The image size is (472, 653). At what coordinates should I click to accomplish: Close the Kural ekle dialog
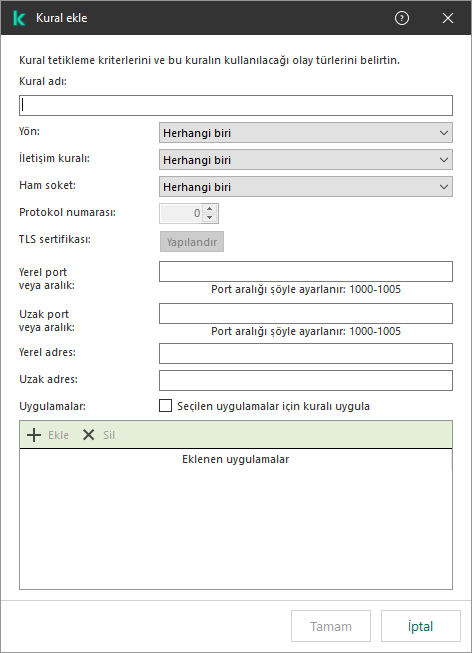click(448, 18)
